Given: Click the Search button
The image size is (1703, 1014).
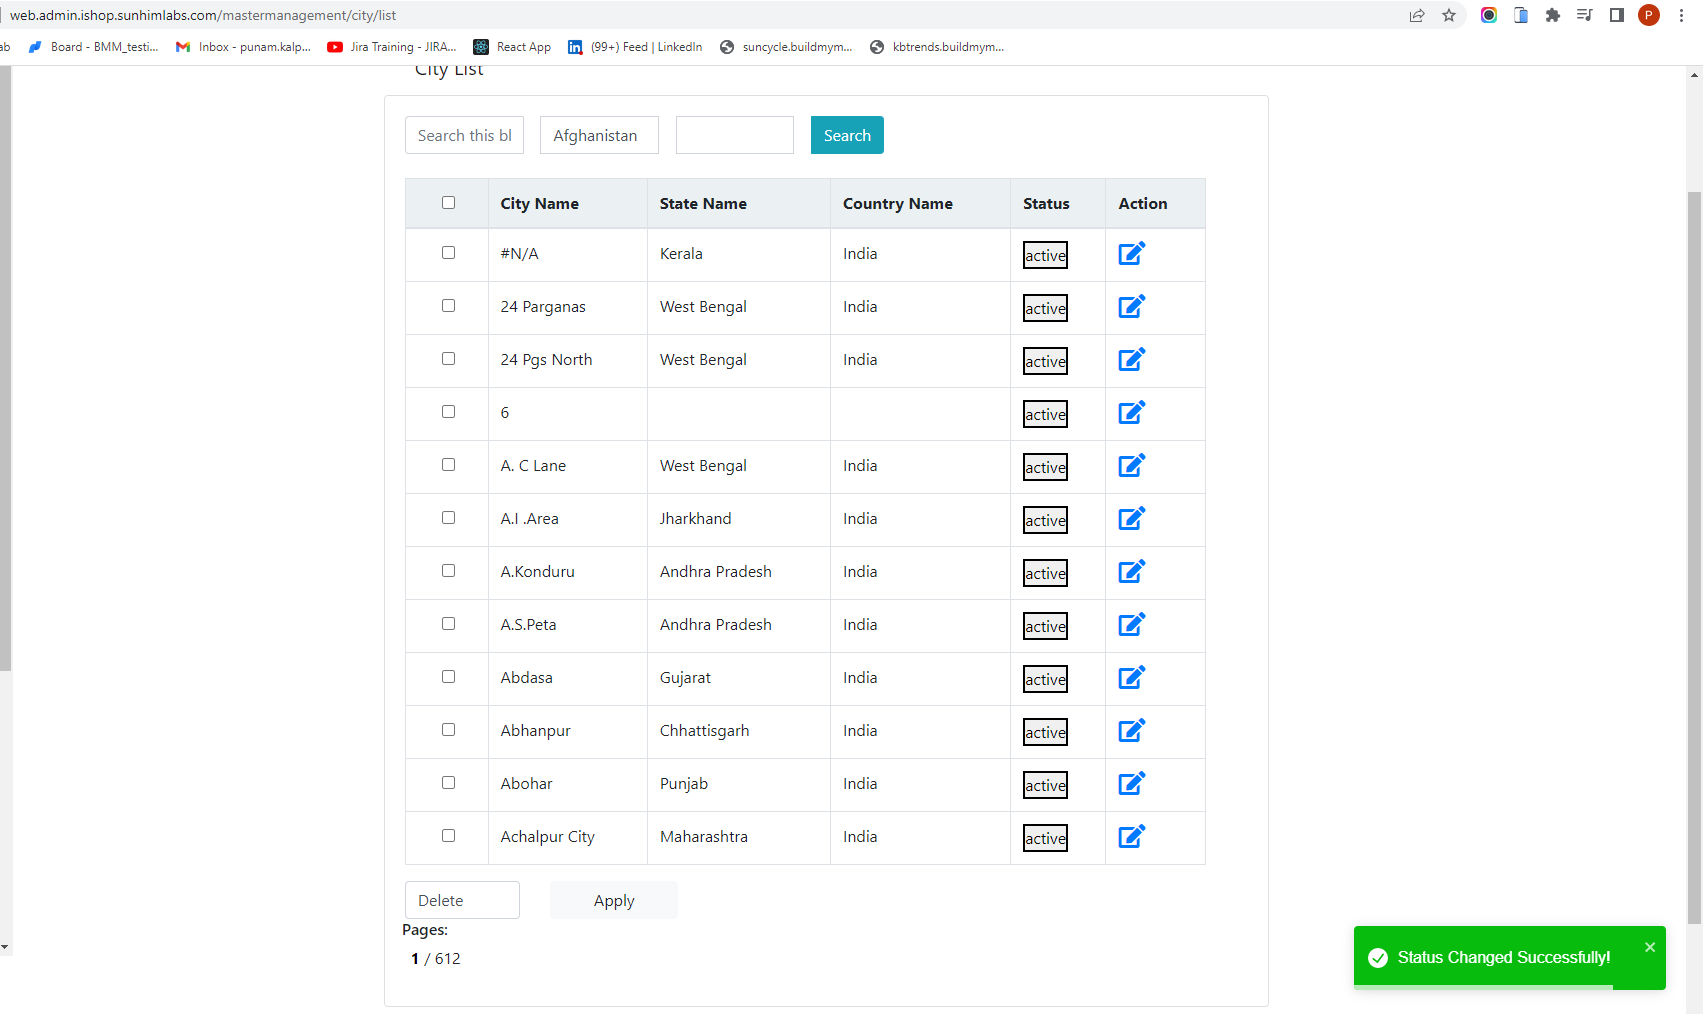Looking at the screenshot, I should tap(847, 135).
